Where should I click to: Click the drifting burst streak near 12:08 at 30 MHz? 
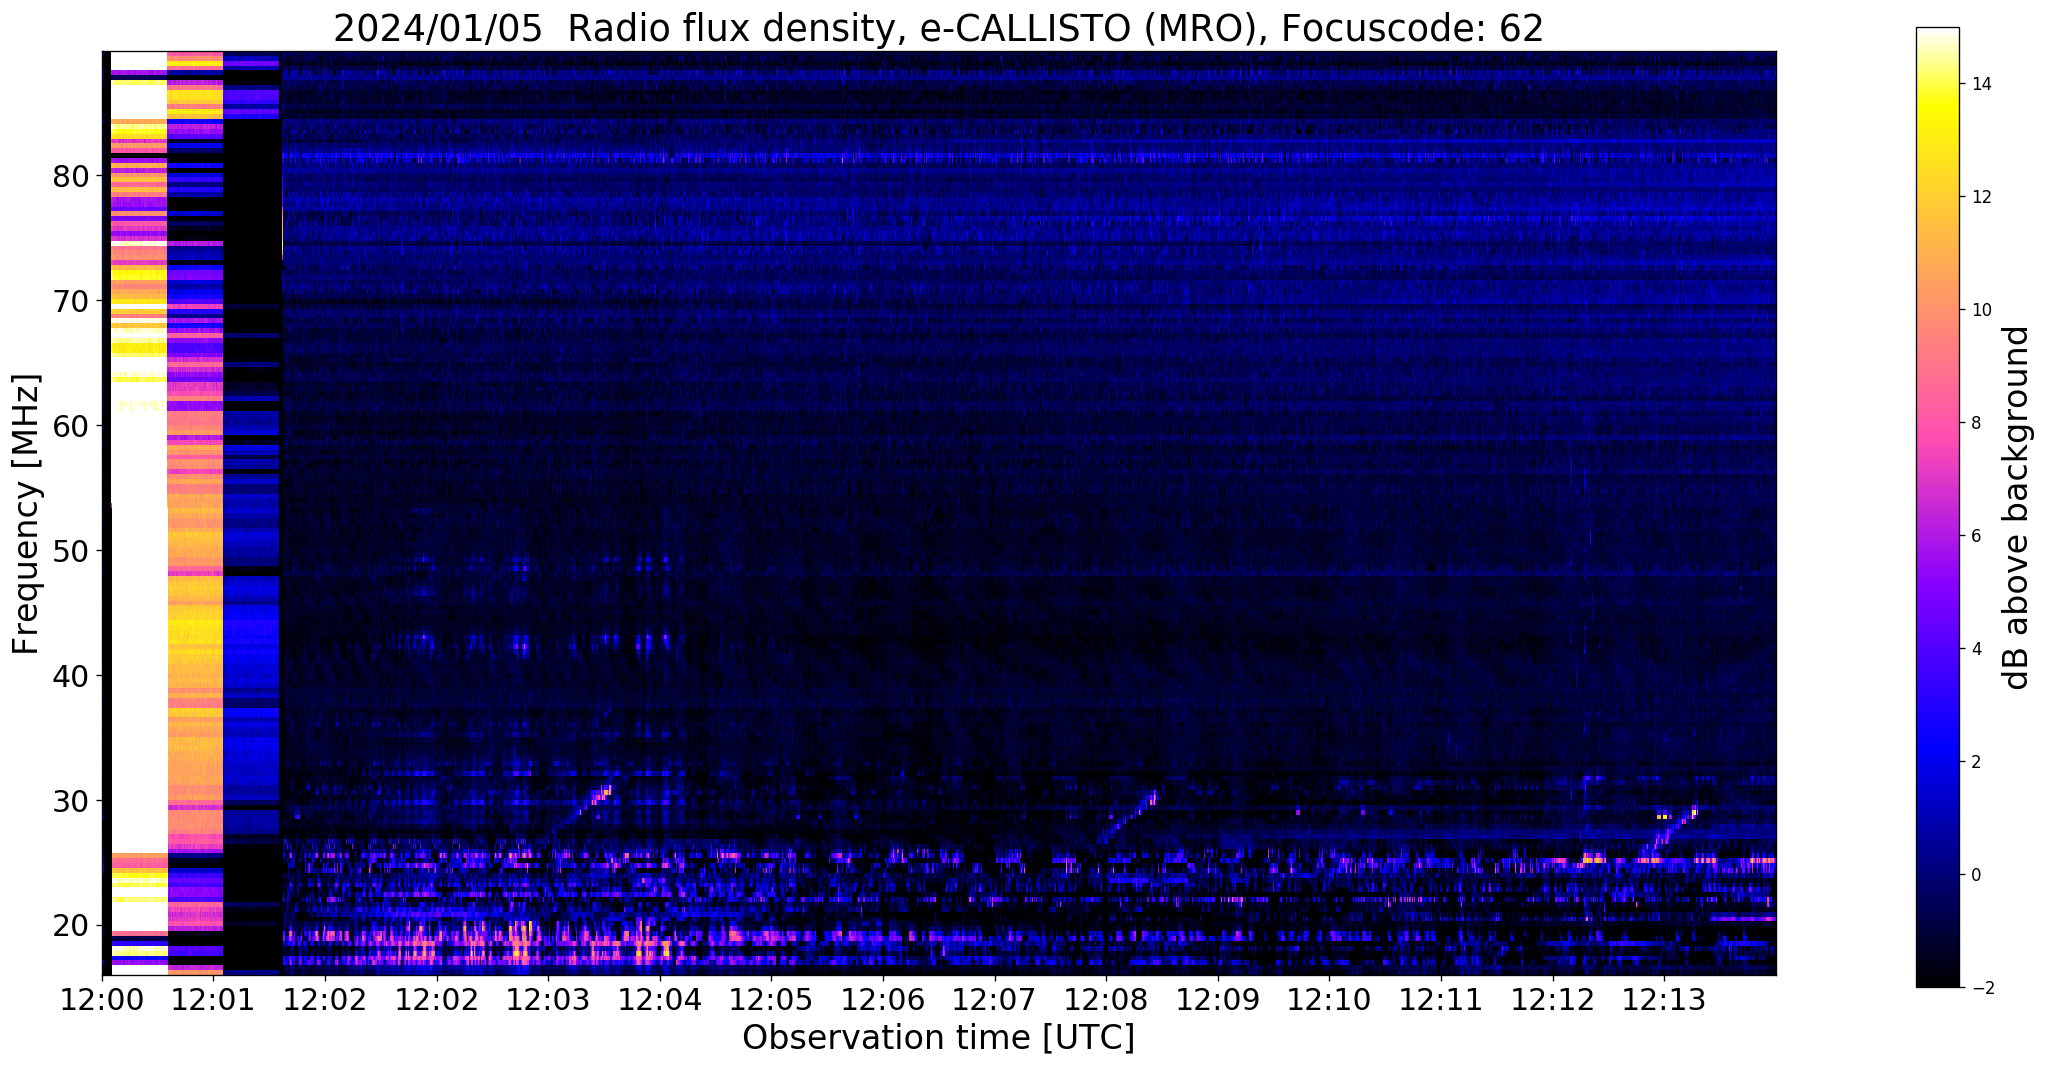(1128, 817)
